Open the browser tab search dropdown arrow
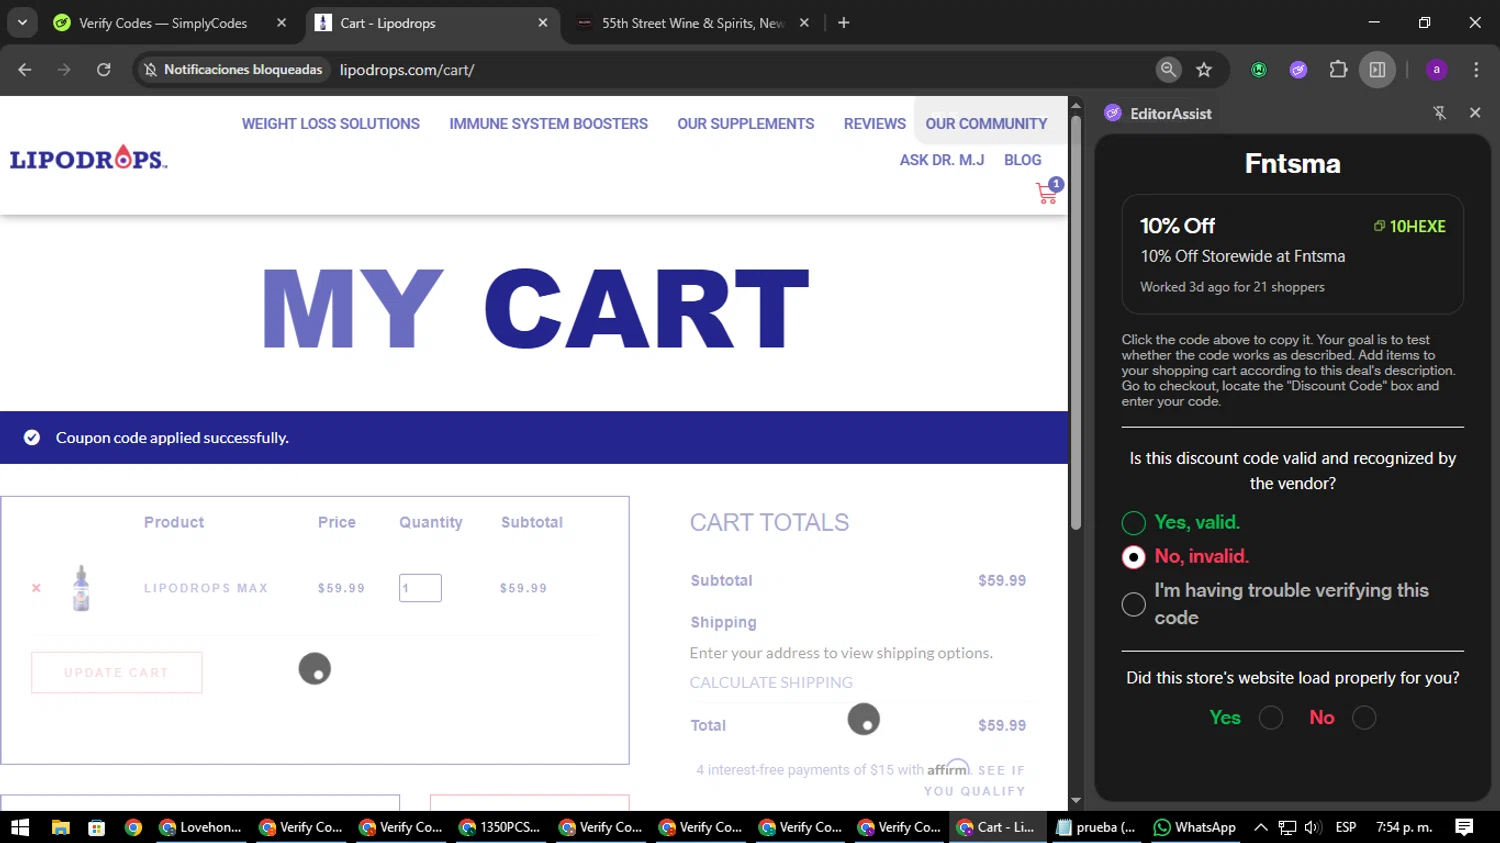This screenshot has height=843, width=1500. [x=22, y=22]
